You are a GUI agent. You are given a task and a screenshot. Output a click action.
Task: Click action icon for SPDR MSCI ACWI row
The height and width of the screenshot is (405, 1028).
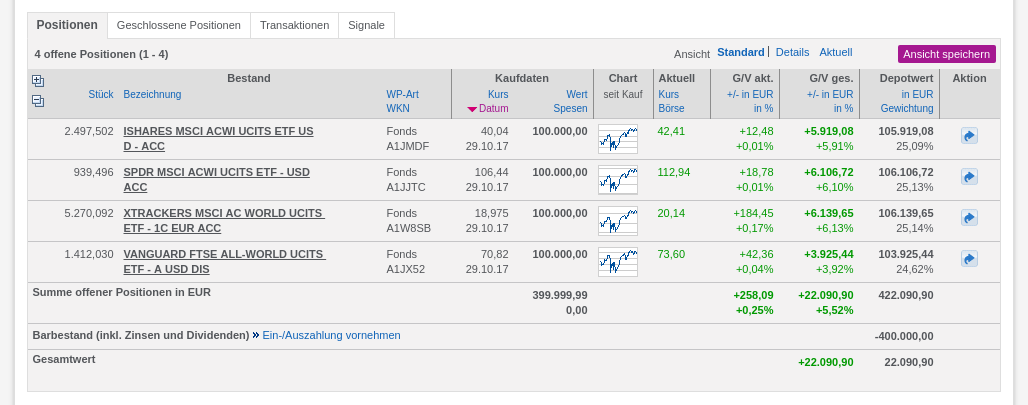pyautogui.click(x=969, y=177)
